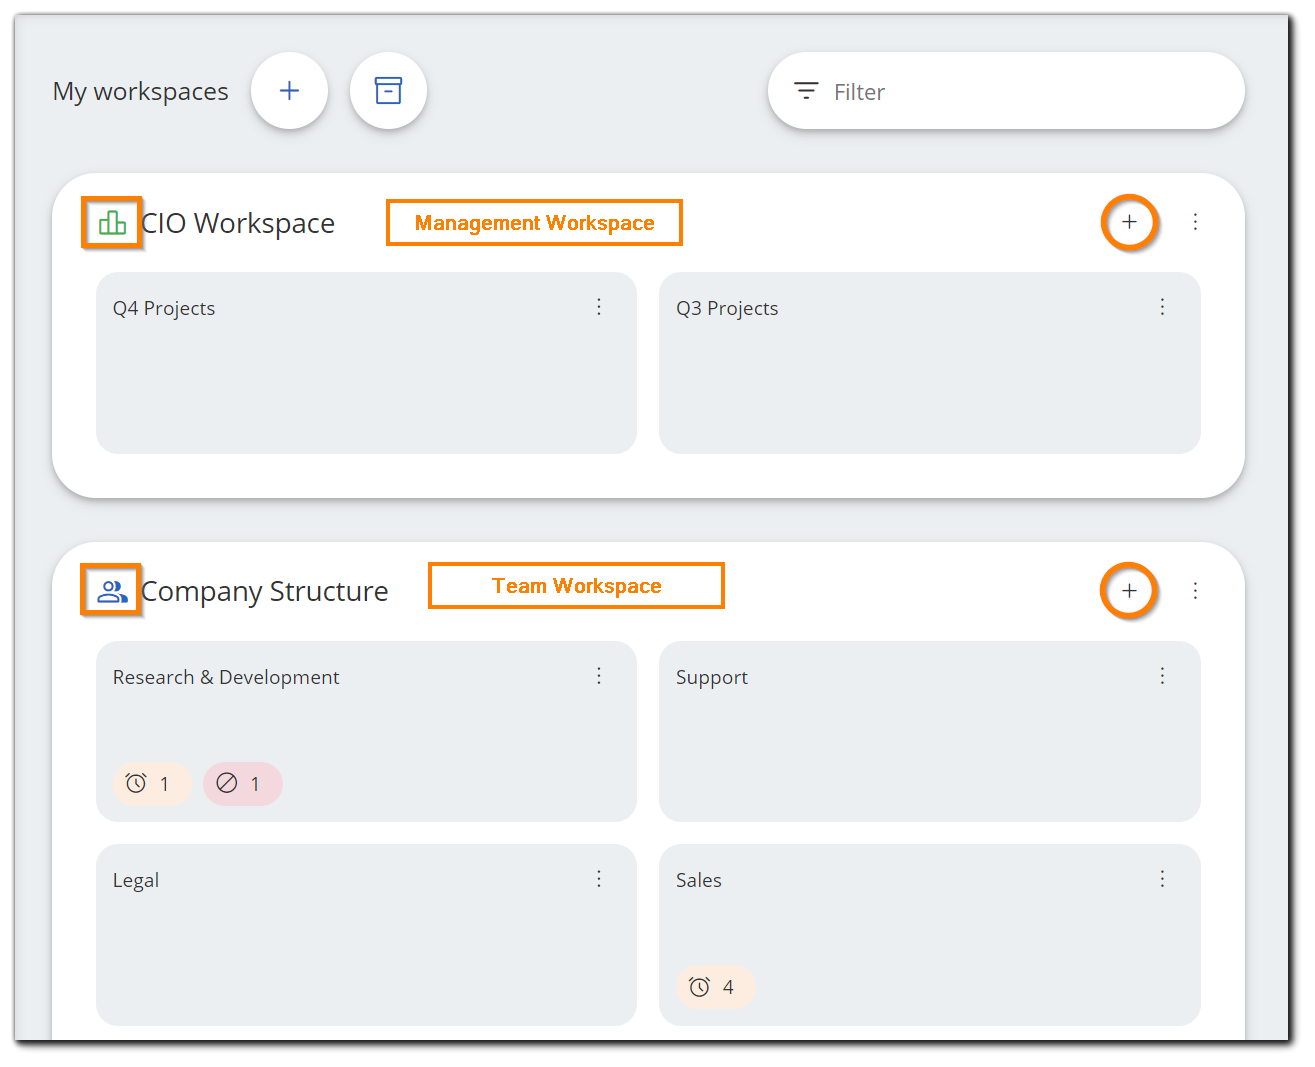
Task: Click the Research & Development overdue clock badge
Action: [151, 784]
